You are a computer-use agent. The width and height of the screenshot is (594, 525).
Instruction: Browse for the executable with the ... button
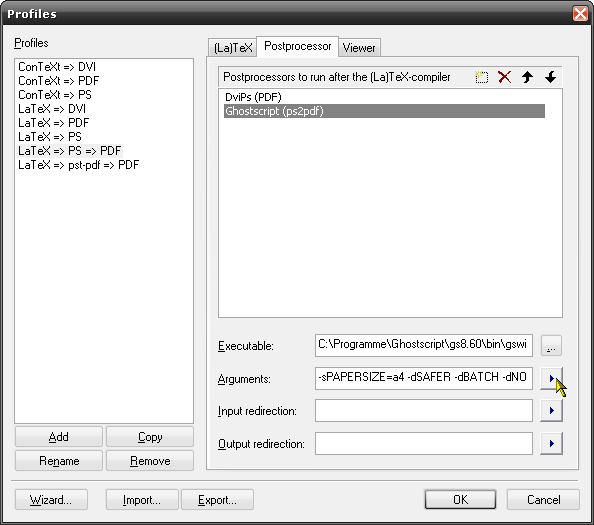coord(551,345)
